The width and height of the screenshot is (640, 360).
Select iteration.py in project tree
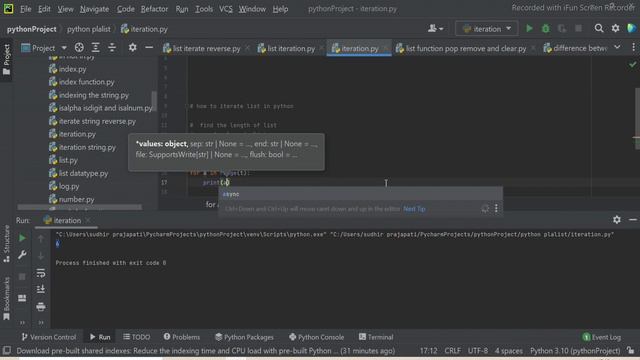tap(72, 134)
